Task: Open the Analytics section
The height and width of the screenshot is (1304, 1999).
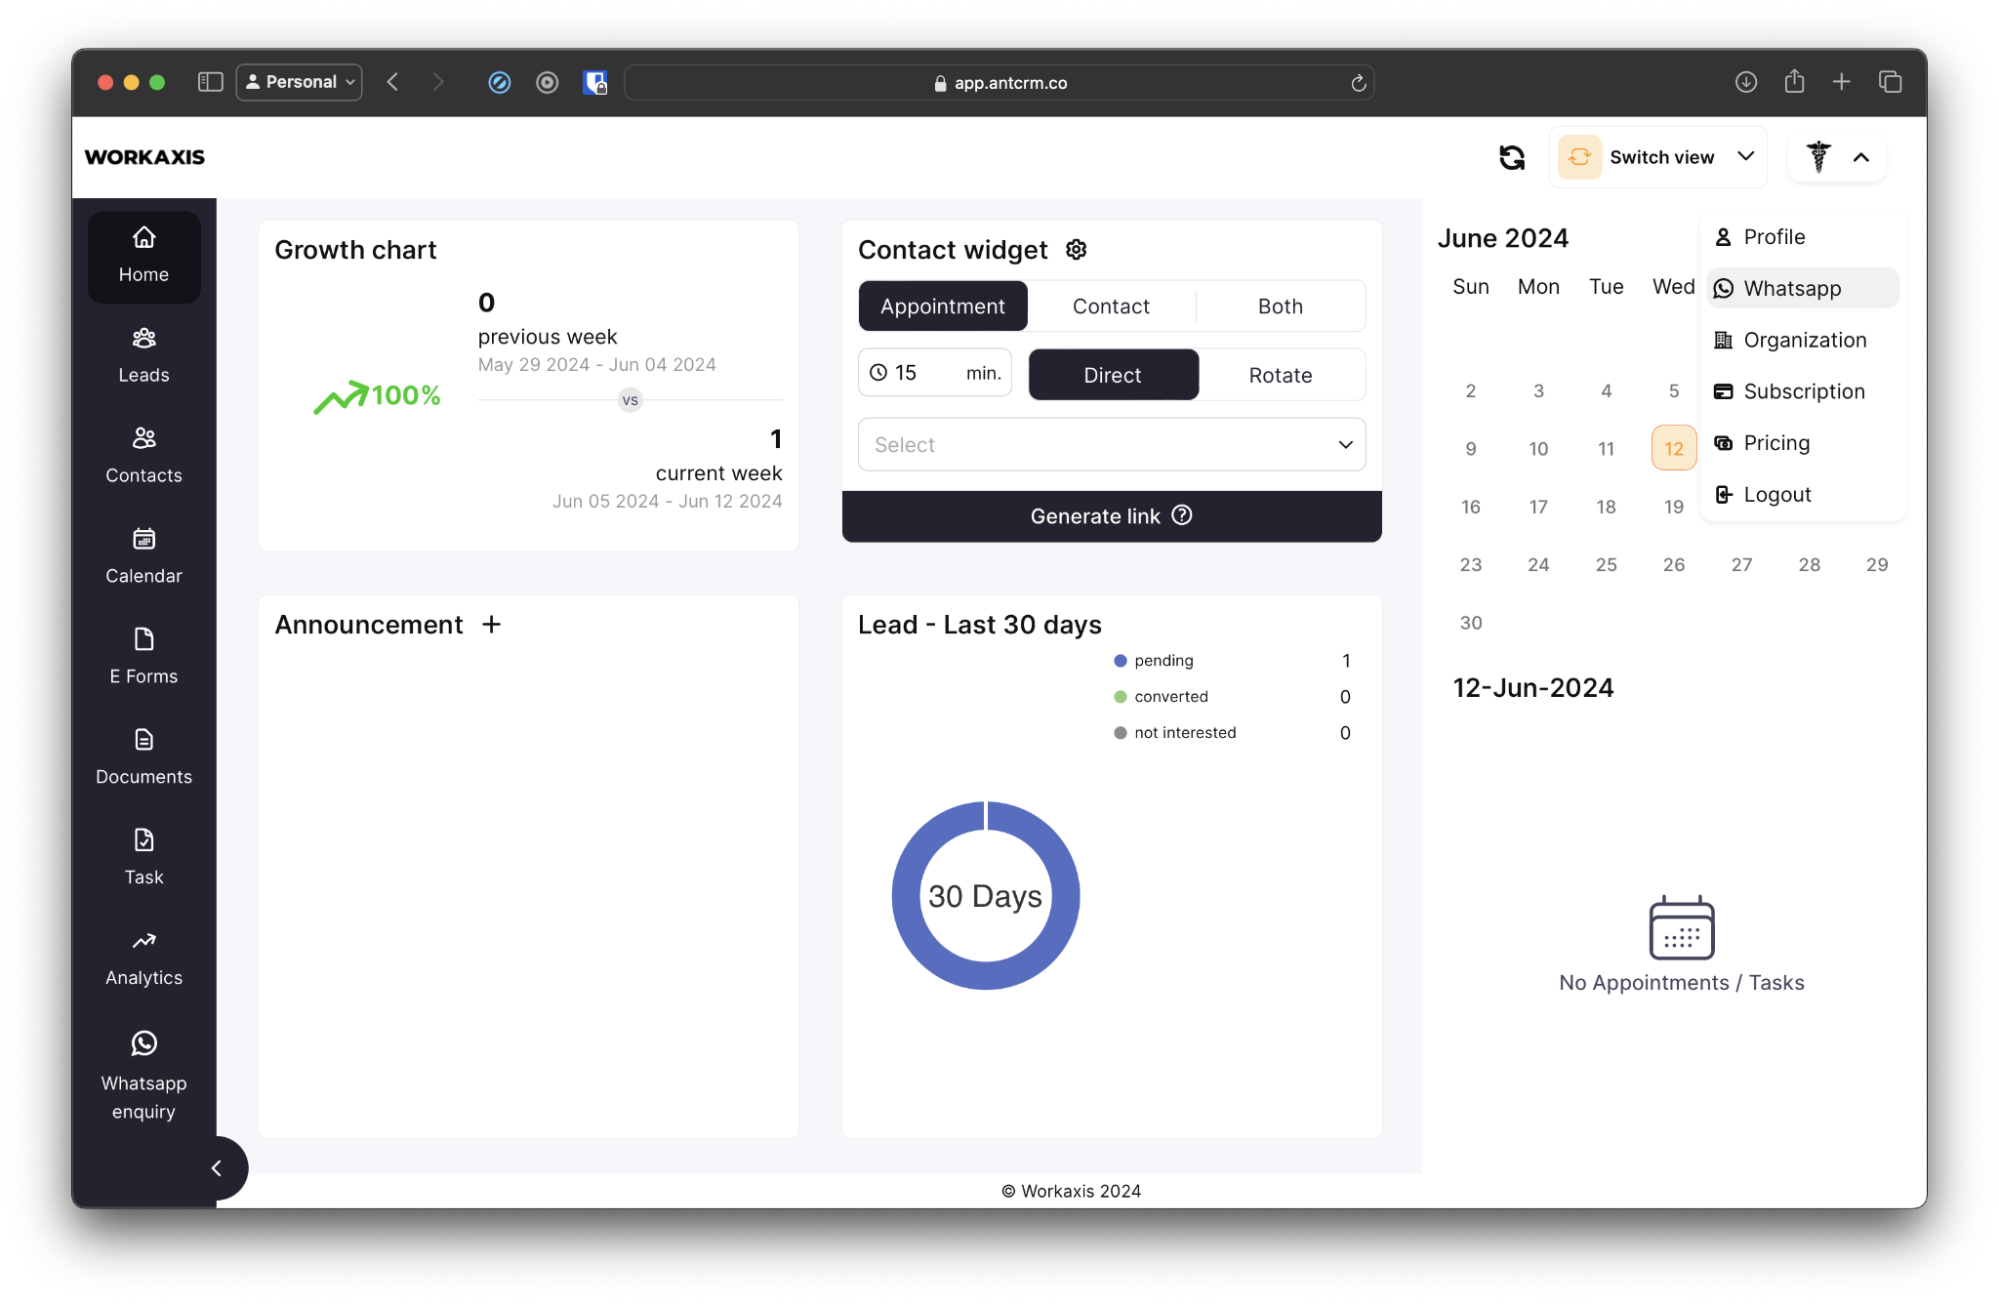Action: tap(143, 957)
